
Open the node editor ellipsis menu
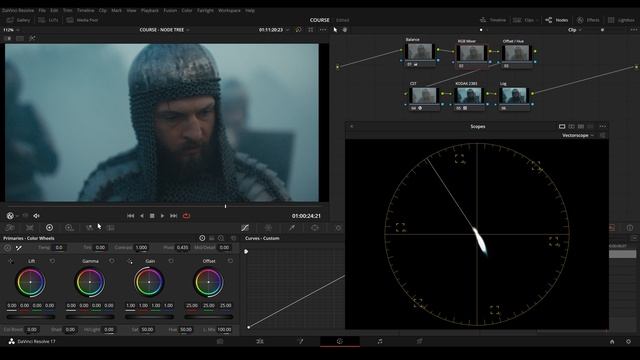coord(634,30)
